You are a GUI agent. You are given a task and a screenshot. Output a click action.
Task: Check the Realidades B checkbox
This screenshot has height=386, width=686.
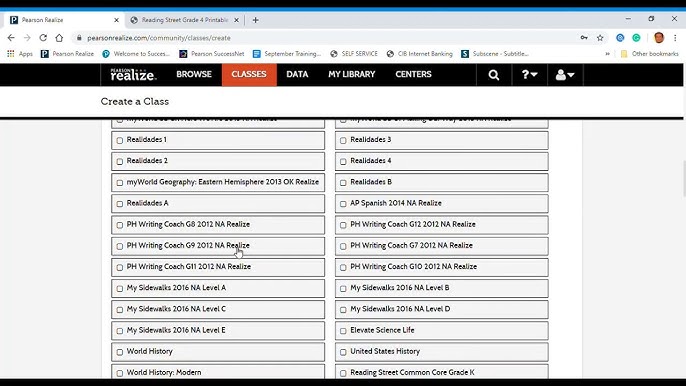click(x=343, y=183)
